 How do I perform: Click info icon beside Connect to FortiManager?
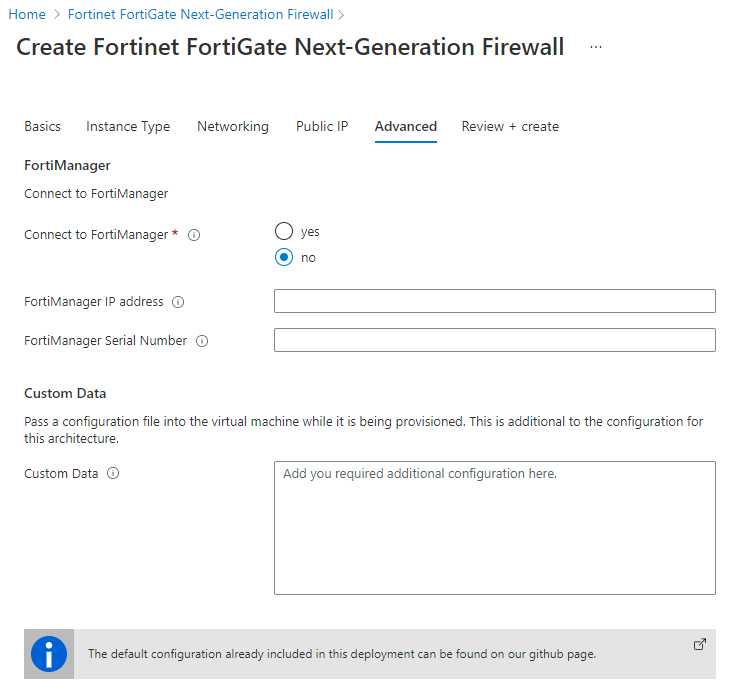(x=194, y=235)
